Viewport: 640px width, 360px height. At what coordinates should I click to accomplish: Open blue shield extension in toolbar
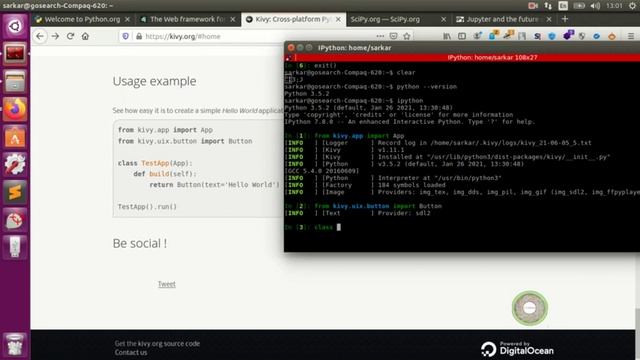point(552,36)
